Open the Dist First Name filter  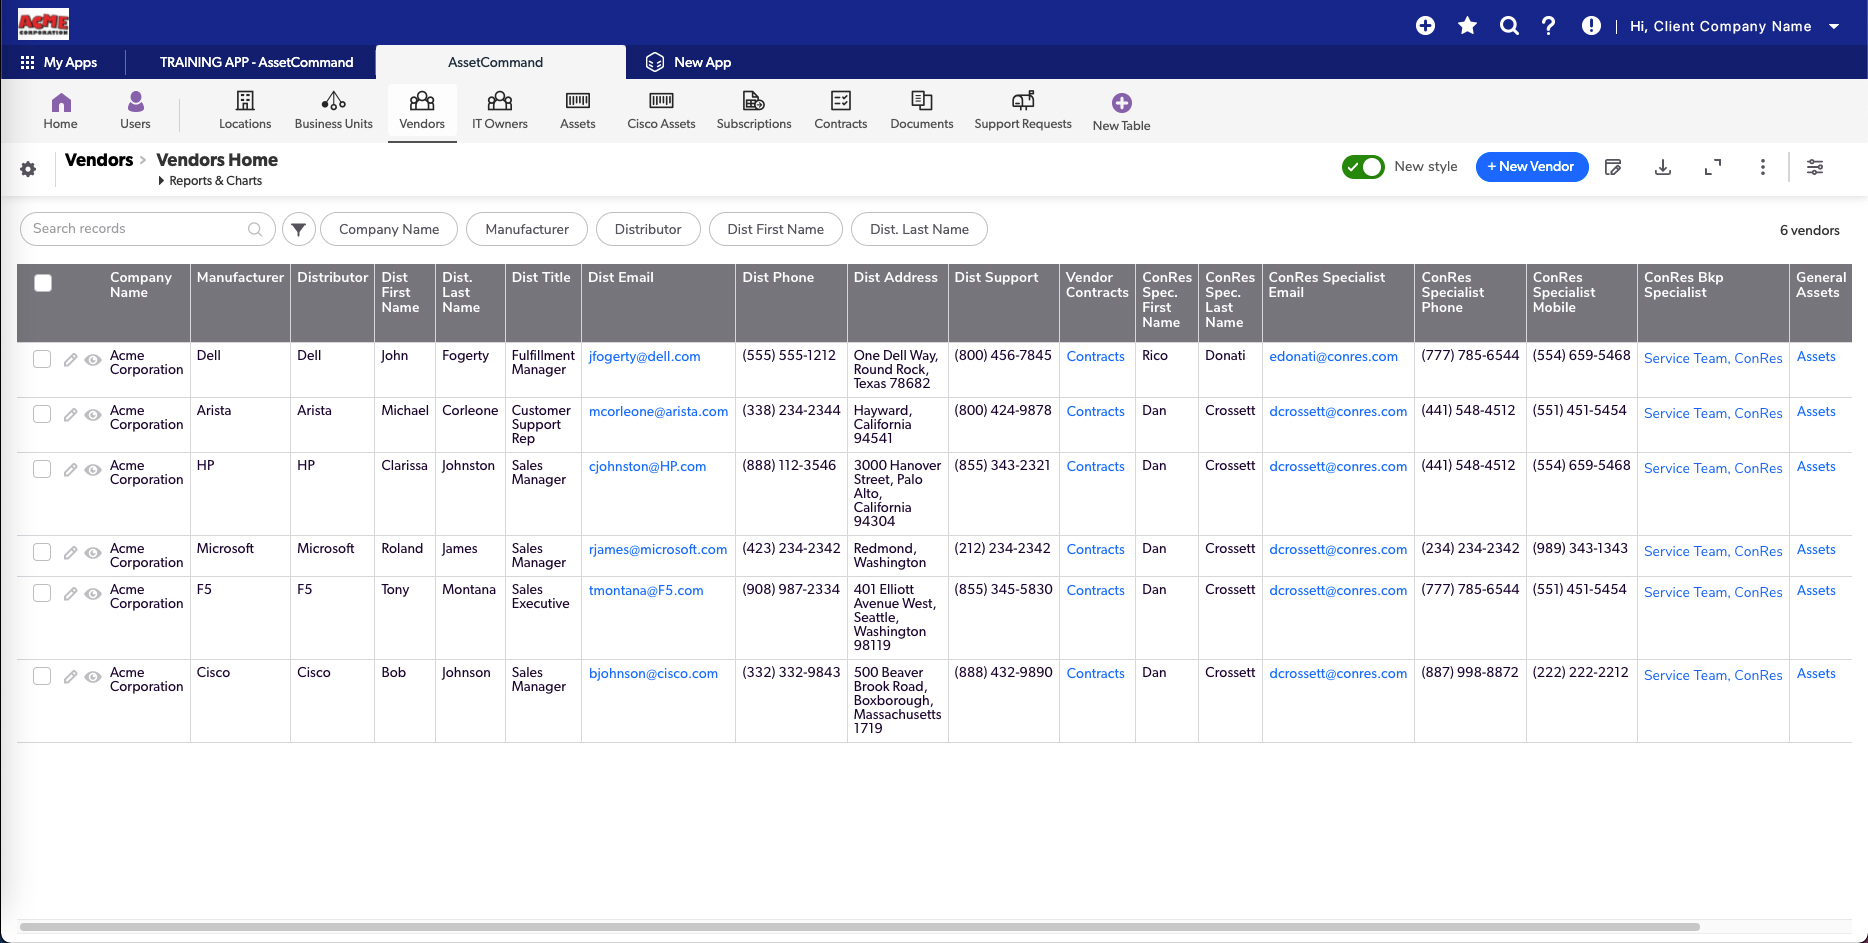tap(776, 229)
